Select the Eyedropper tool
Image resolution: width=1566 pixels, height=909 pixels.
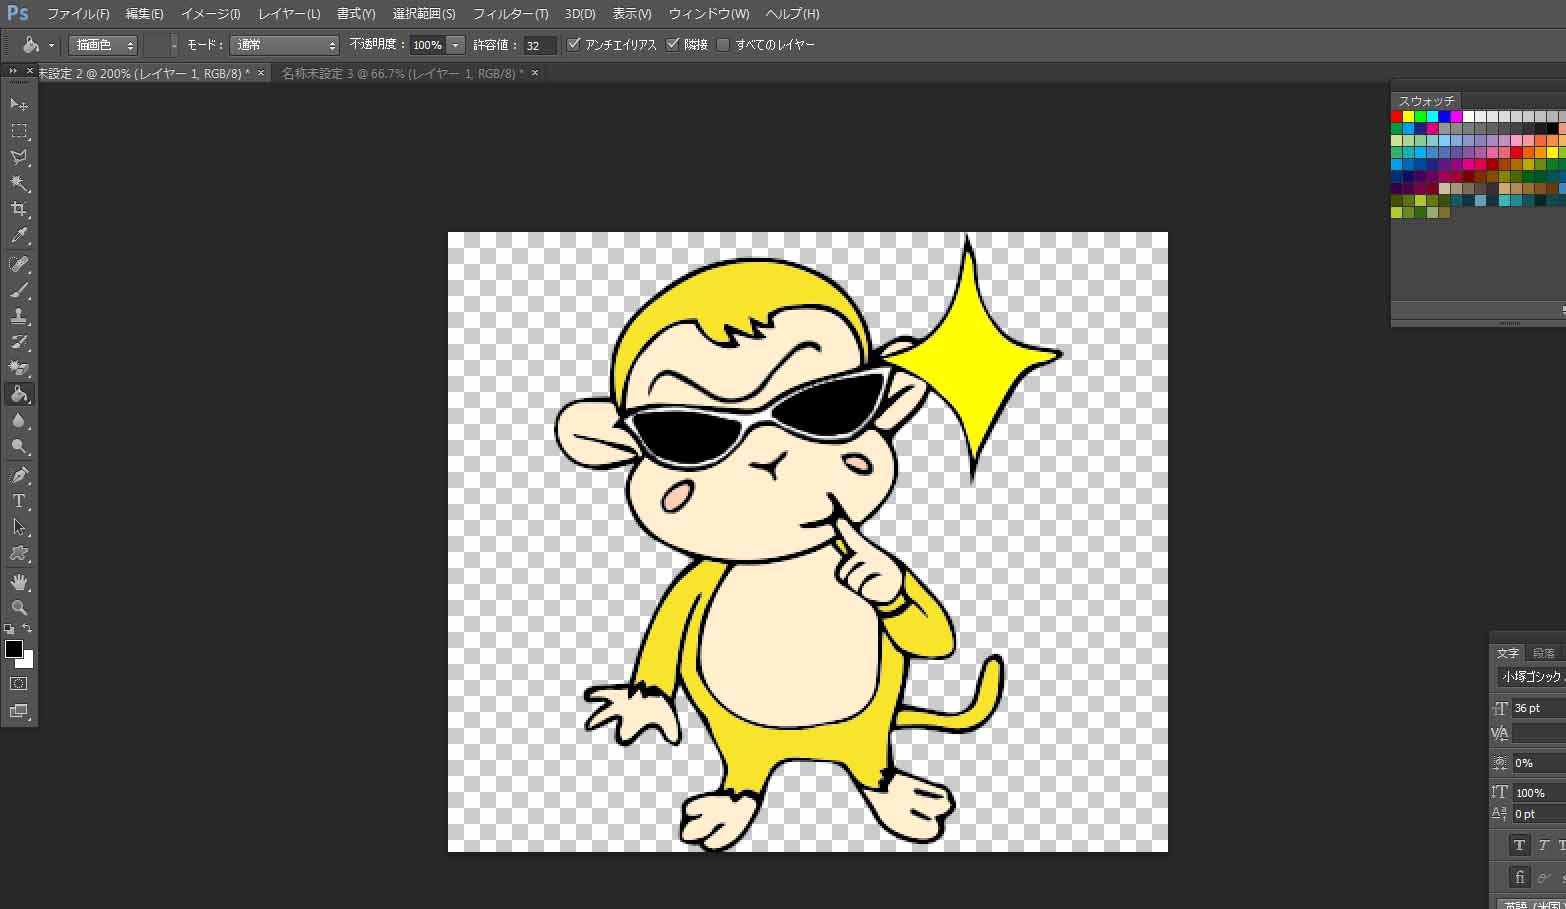point(19,236)
